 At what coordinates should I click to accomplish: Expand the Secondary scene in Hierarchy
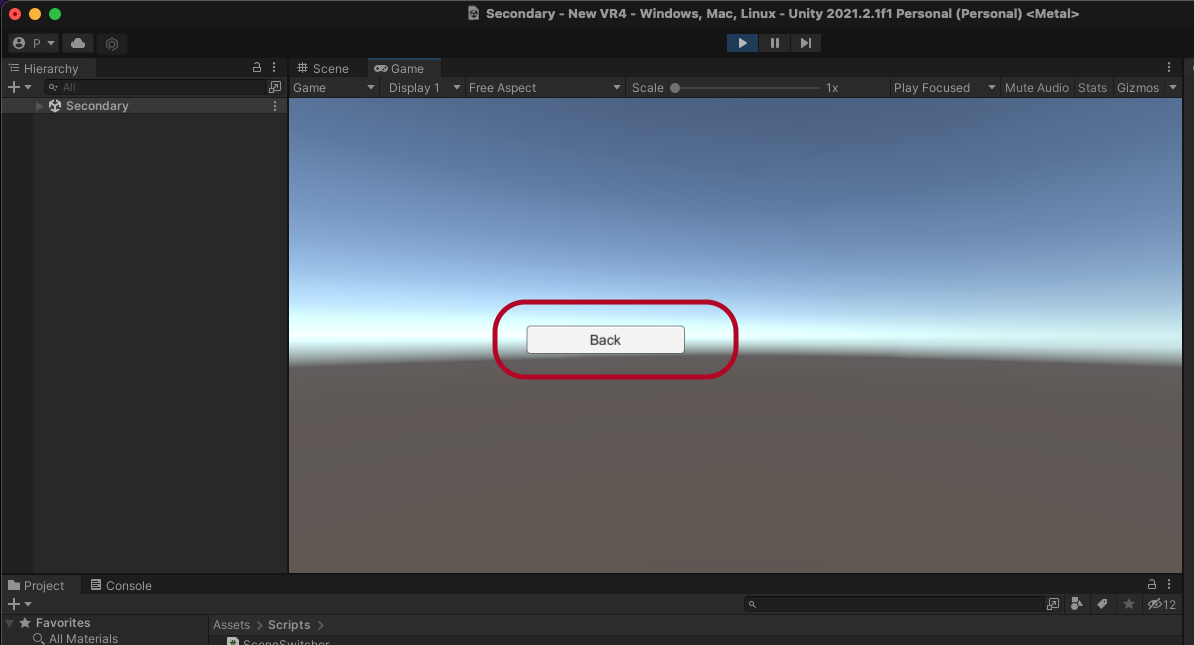39,106
